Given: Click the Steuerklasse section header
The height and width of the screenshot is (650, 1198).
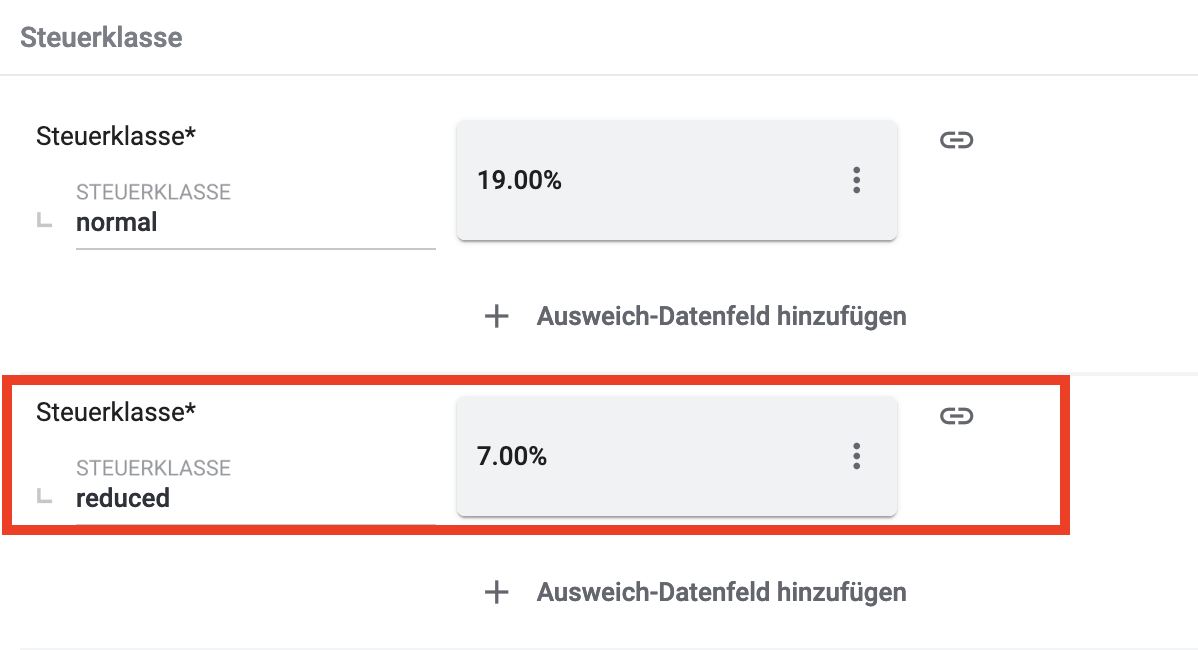Looking at the screenshot, I should point(101,38).
